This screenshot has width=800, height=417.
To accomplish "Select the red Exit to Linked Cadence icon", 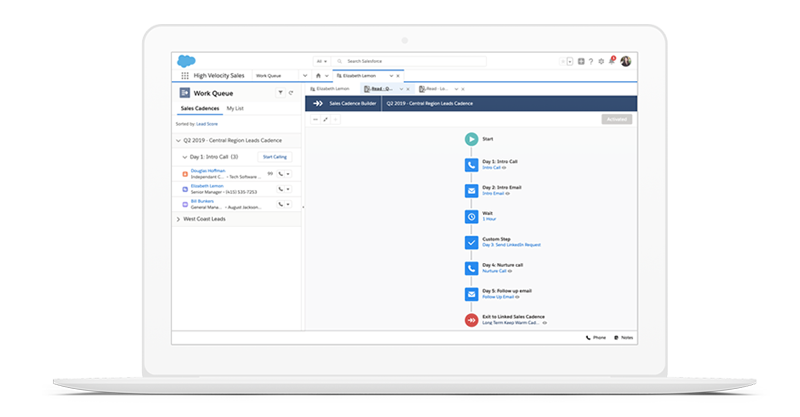I will pyautogui.click(x=471, y=320).
